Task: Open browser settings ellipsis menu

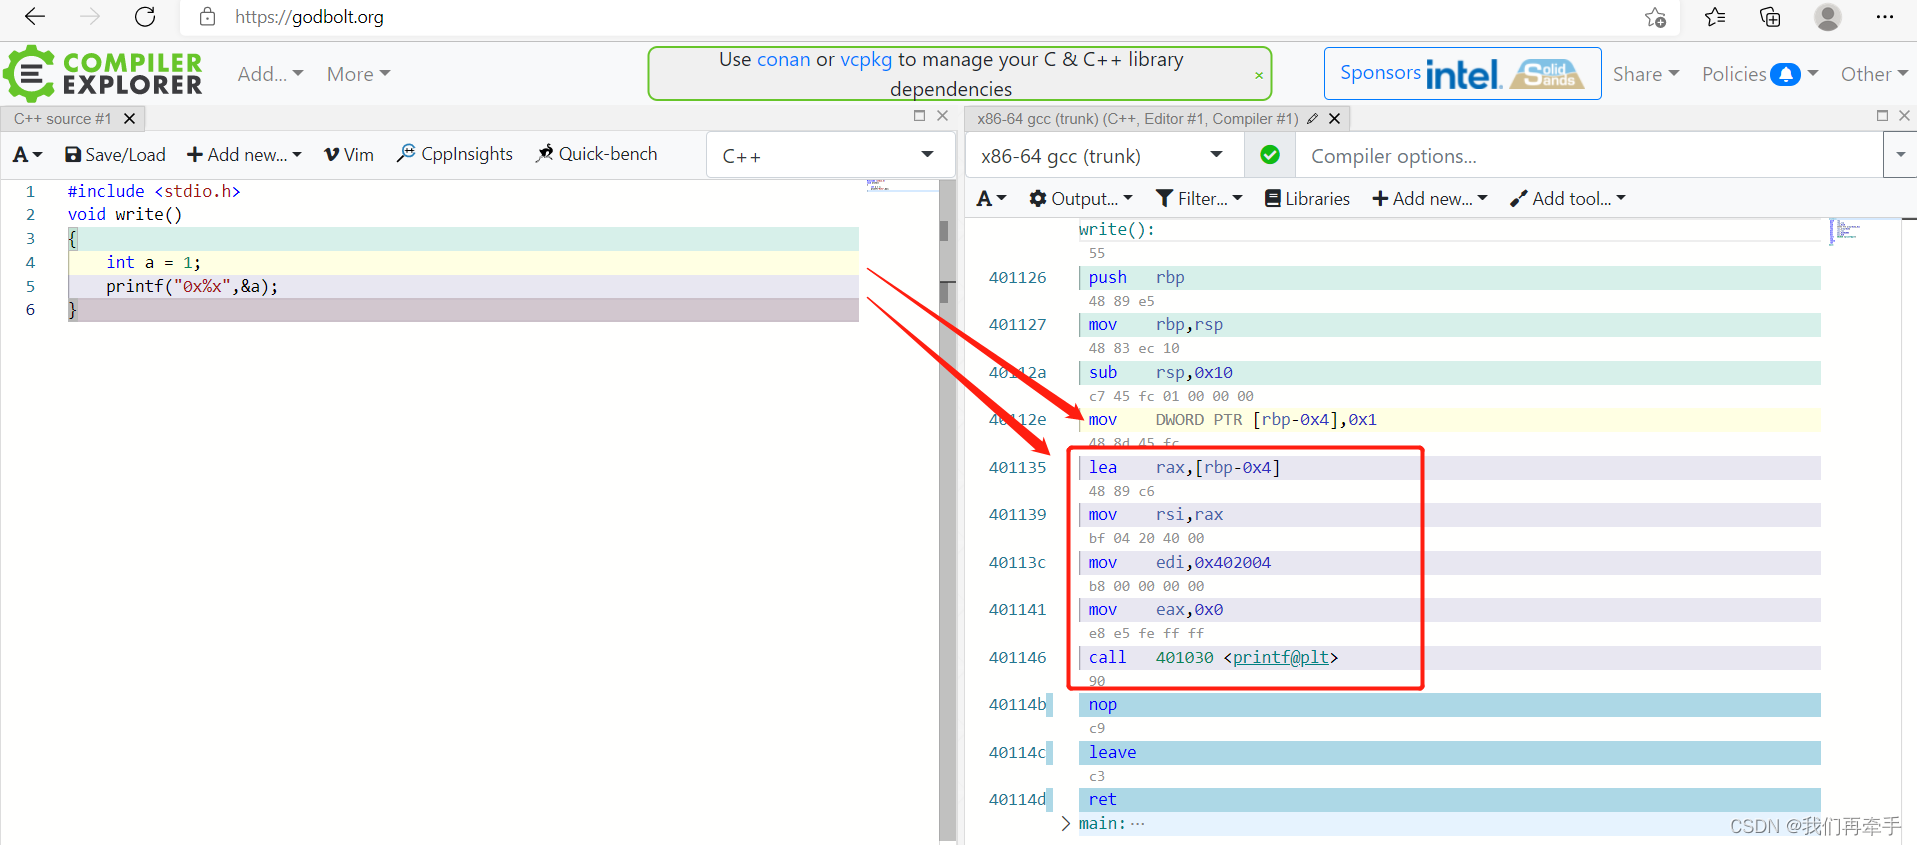Action: [x=1885, y=17]
